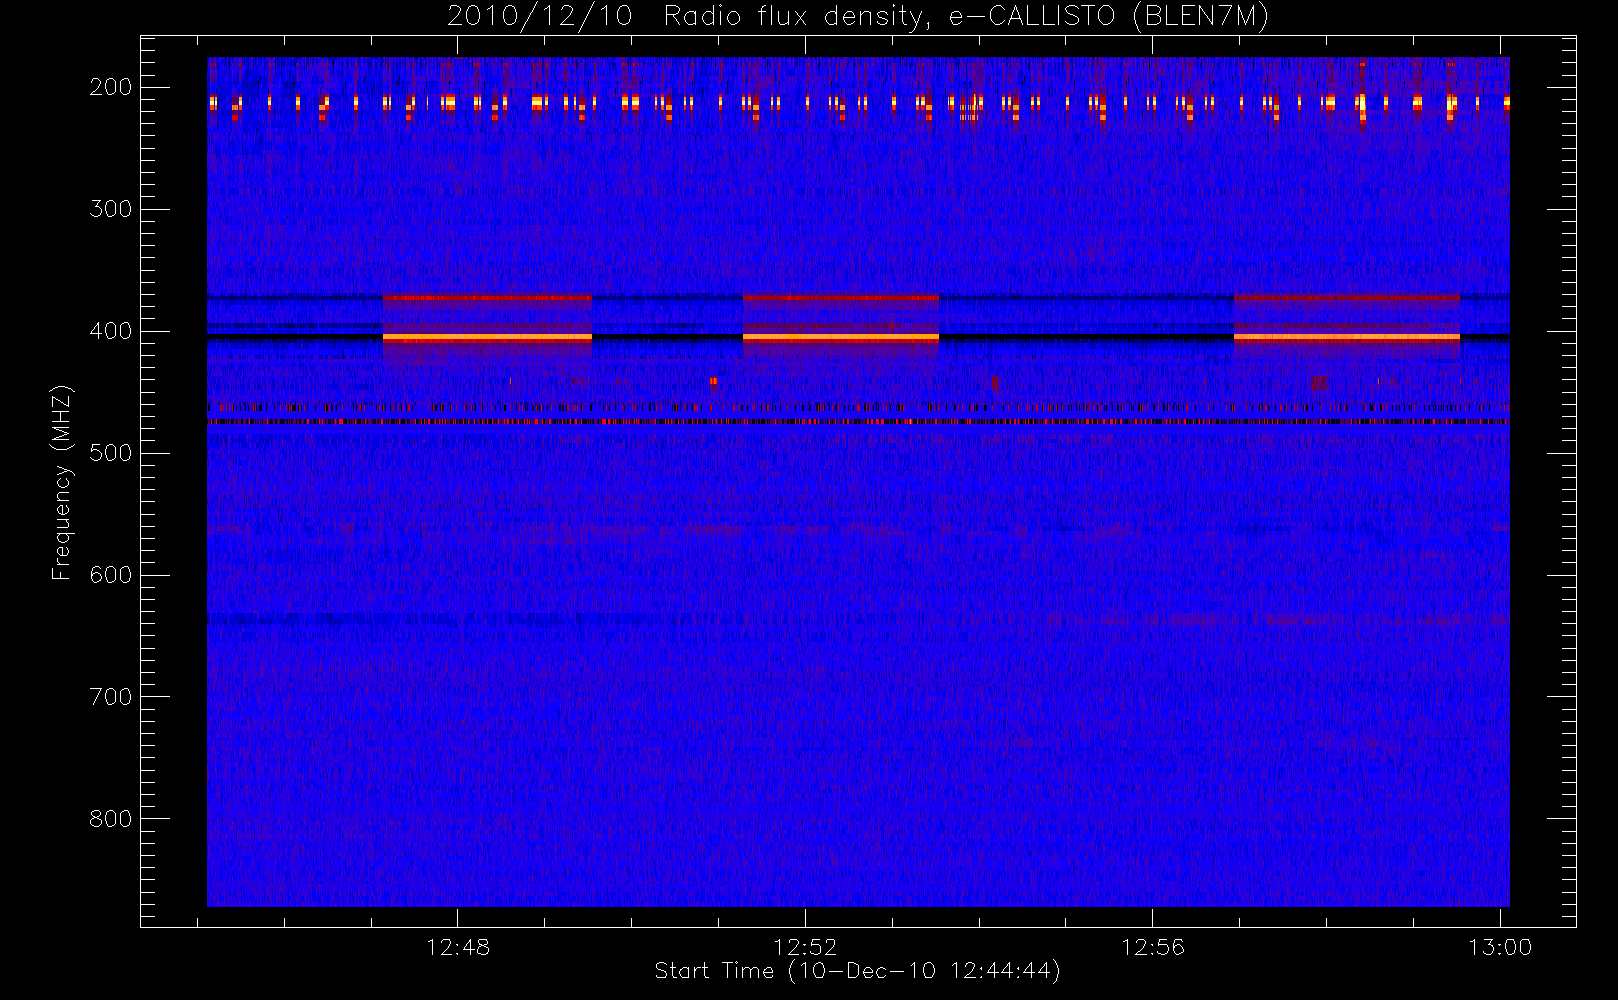The height and width of the screenshot is (1000, 1618).
Task: Select the 800 frequency axis label
Action: coord(111,819)
